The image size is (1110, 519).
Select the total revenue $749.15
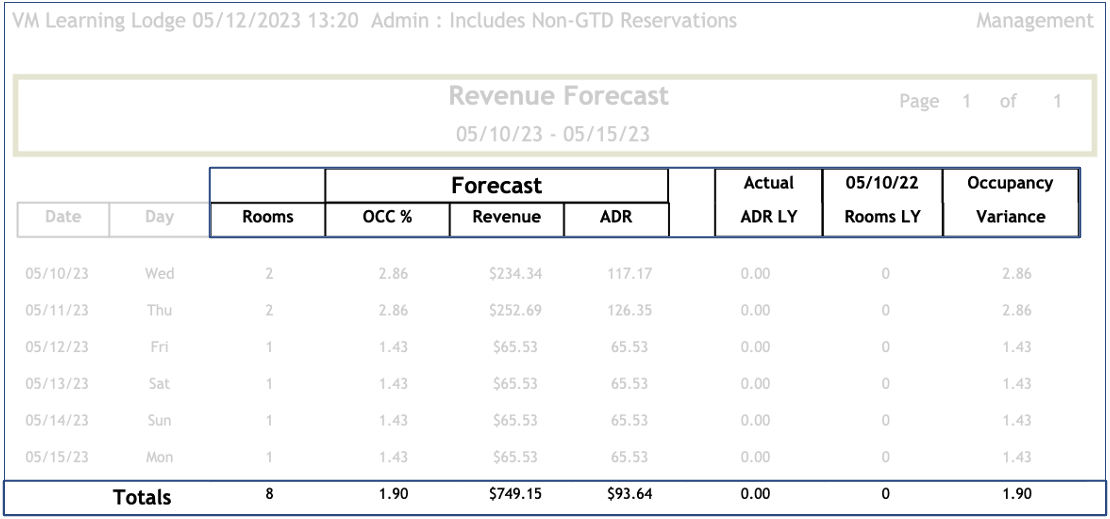tap(515, 494)
